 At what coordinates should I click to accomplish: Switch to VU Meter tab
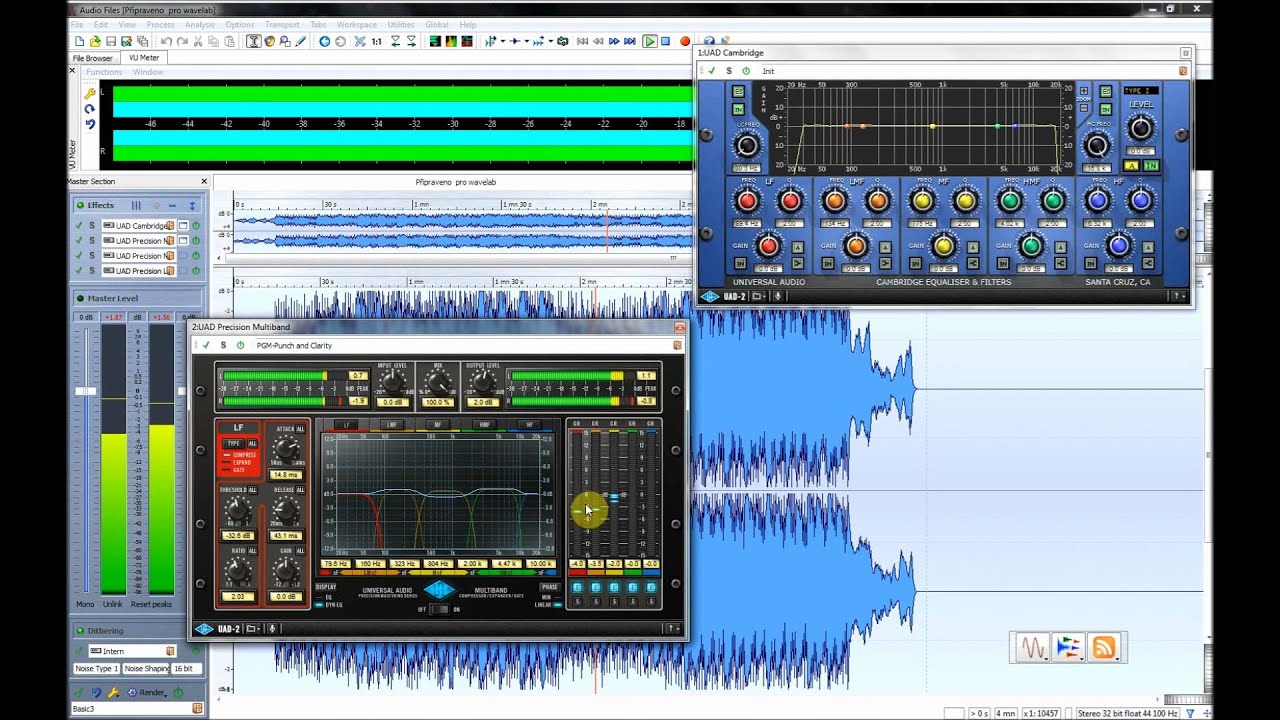[144, 57]
